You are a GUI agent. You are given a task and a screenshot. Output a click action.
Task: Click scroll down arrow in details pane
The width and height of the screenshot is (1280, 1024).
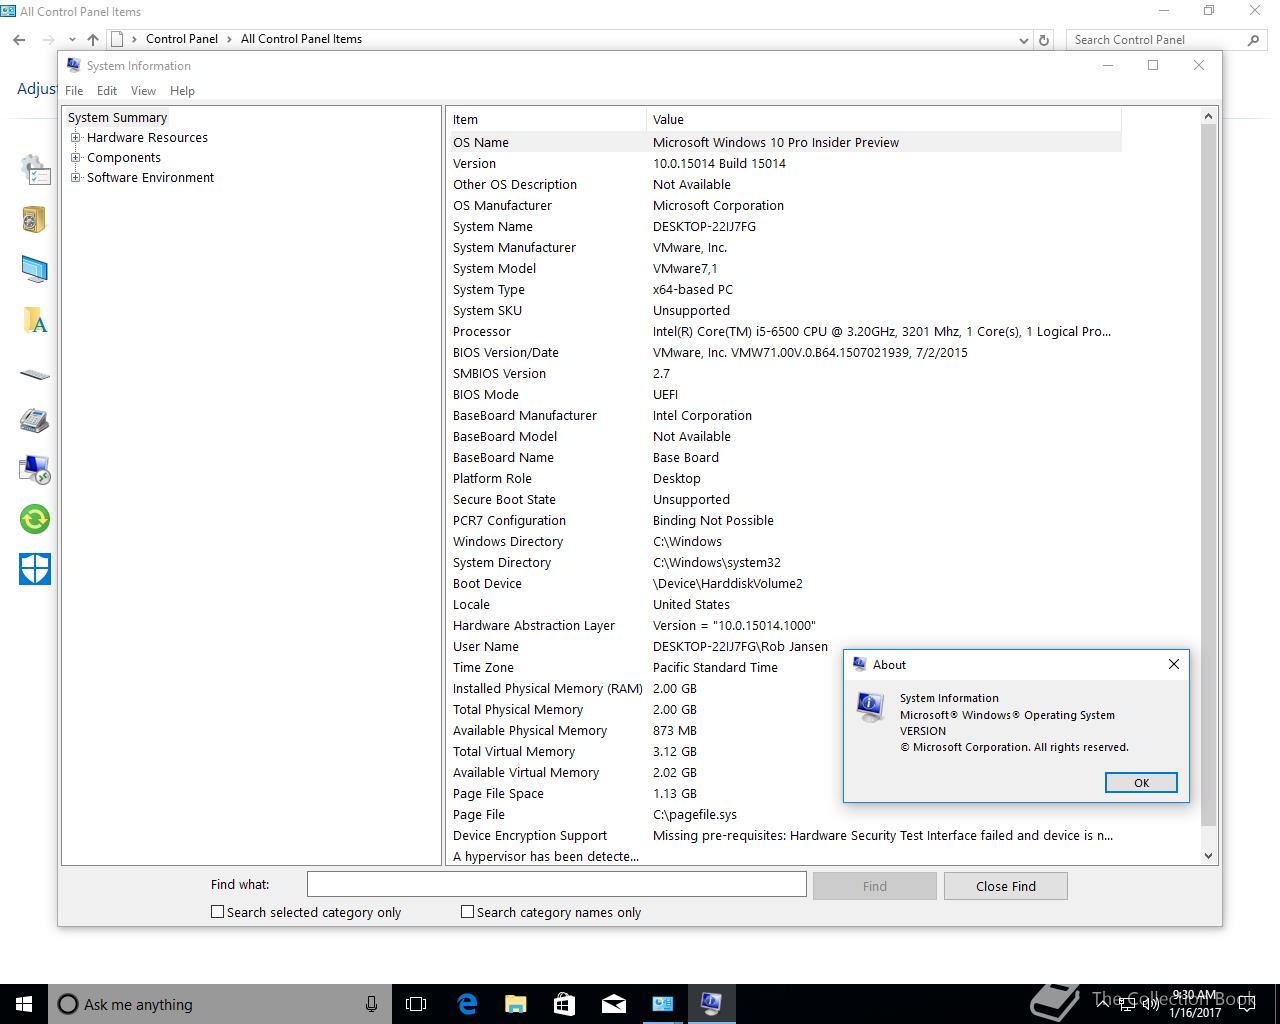tap(1208, 855)
